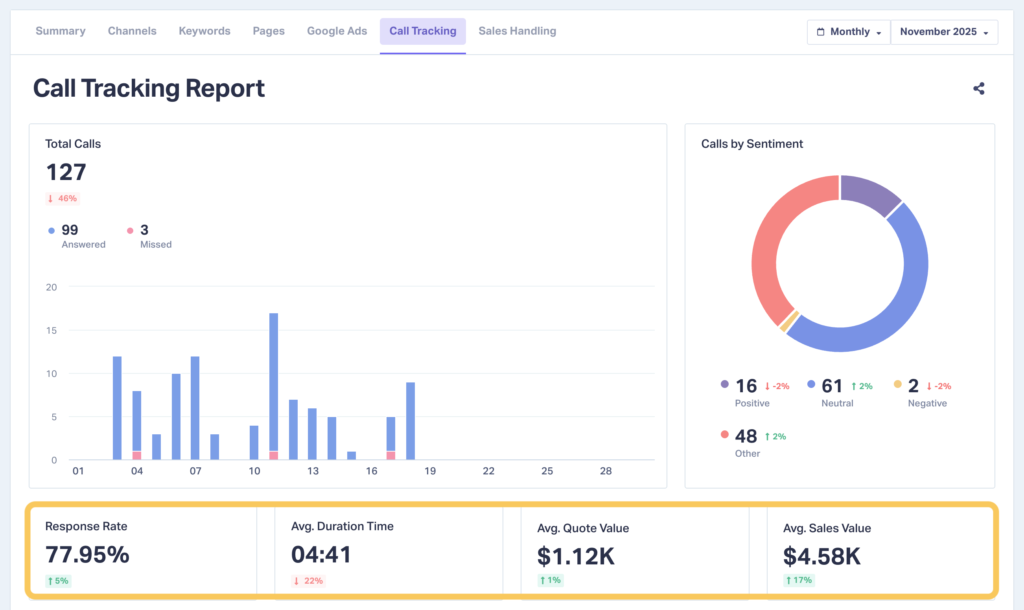Open the Google Ads tab
The width and height of the screenshot is (1024, 610).
point(337,31)
